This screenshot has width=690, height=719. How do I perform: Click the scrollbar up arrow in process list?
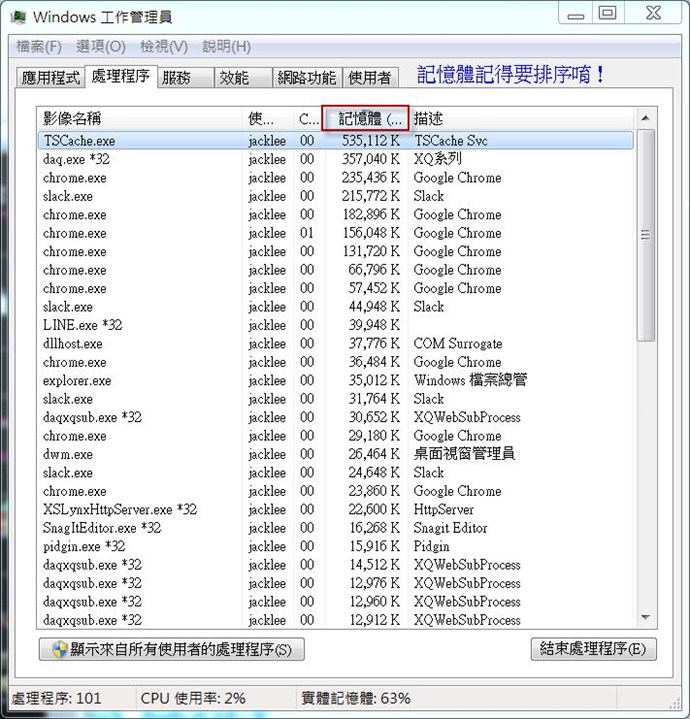click(x=645, y=118)
